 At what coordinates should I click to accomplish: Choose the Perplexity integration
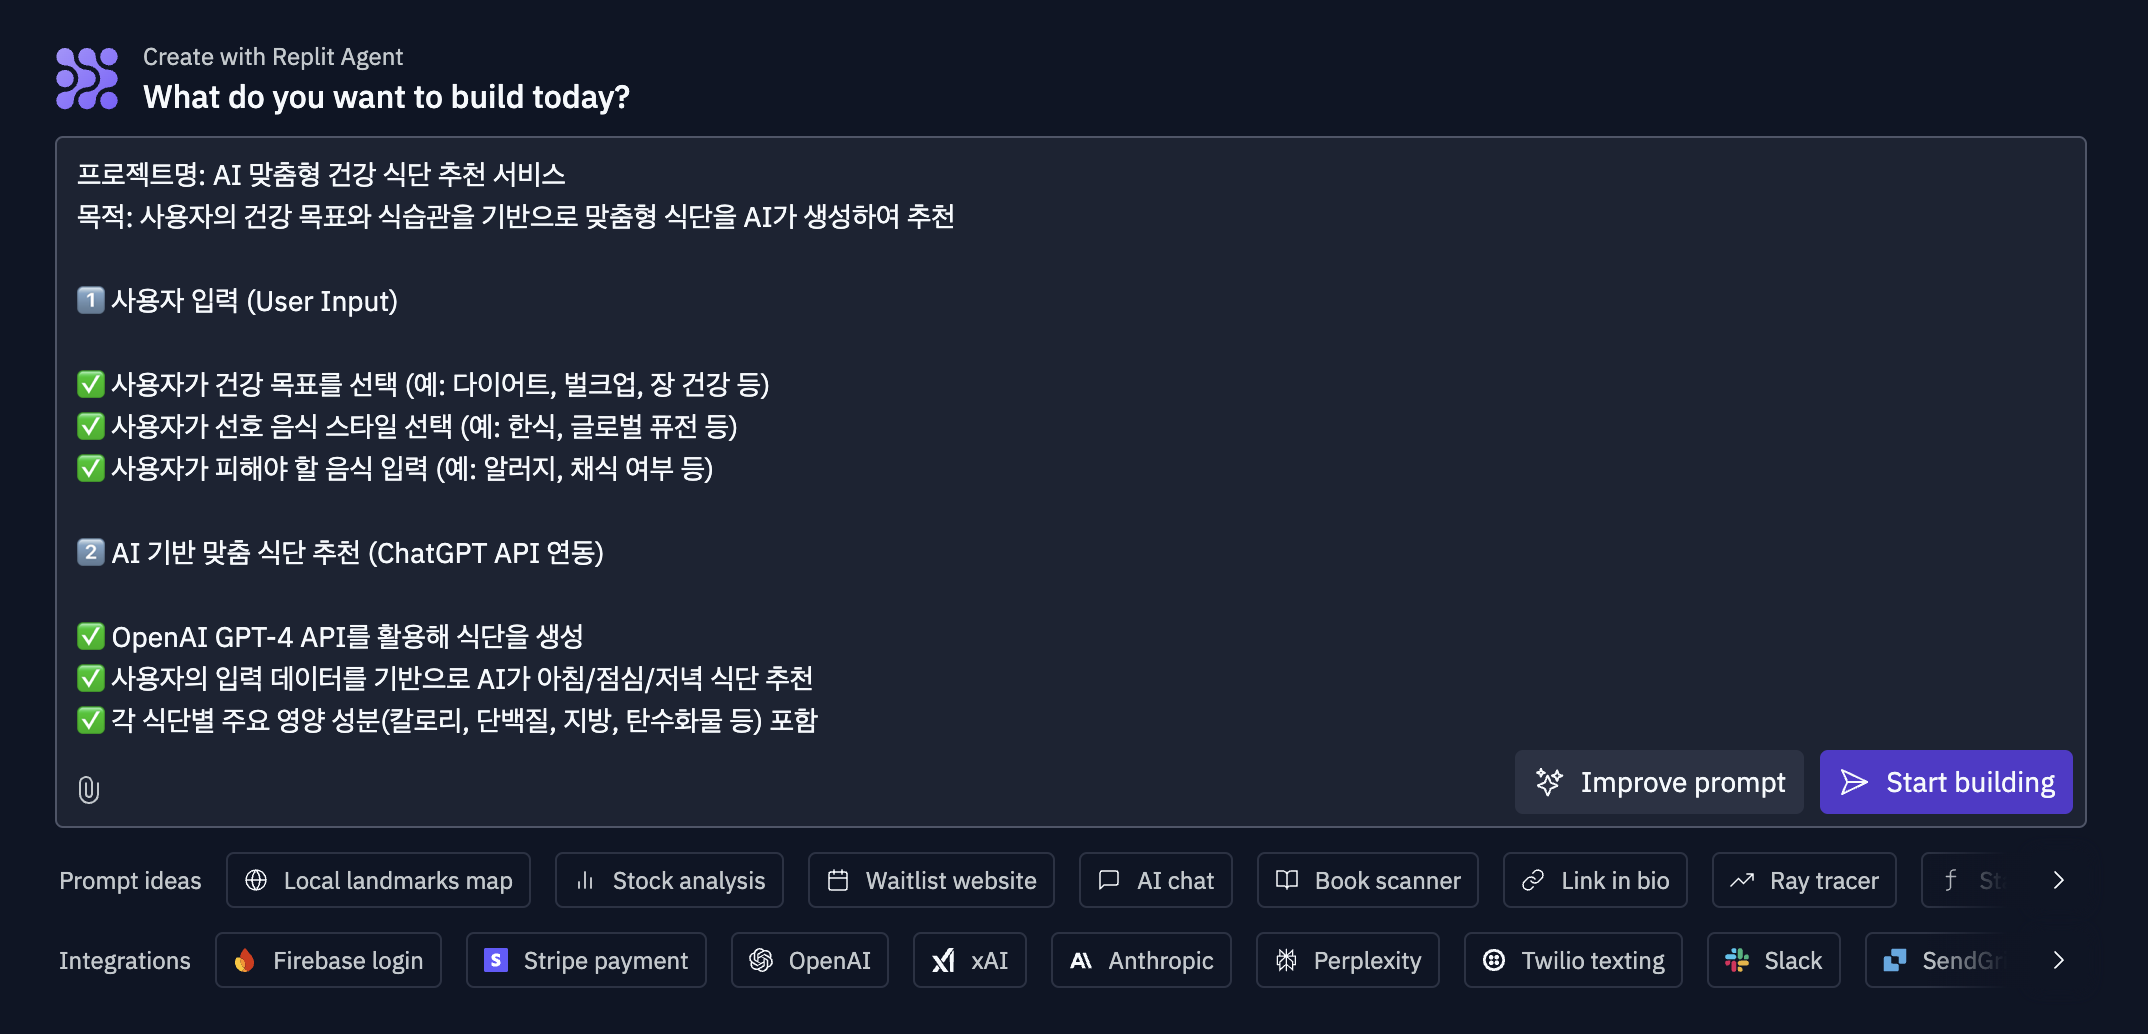(x=1348, y=960)
